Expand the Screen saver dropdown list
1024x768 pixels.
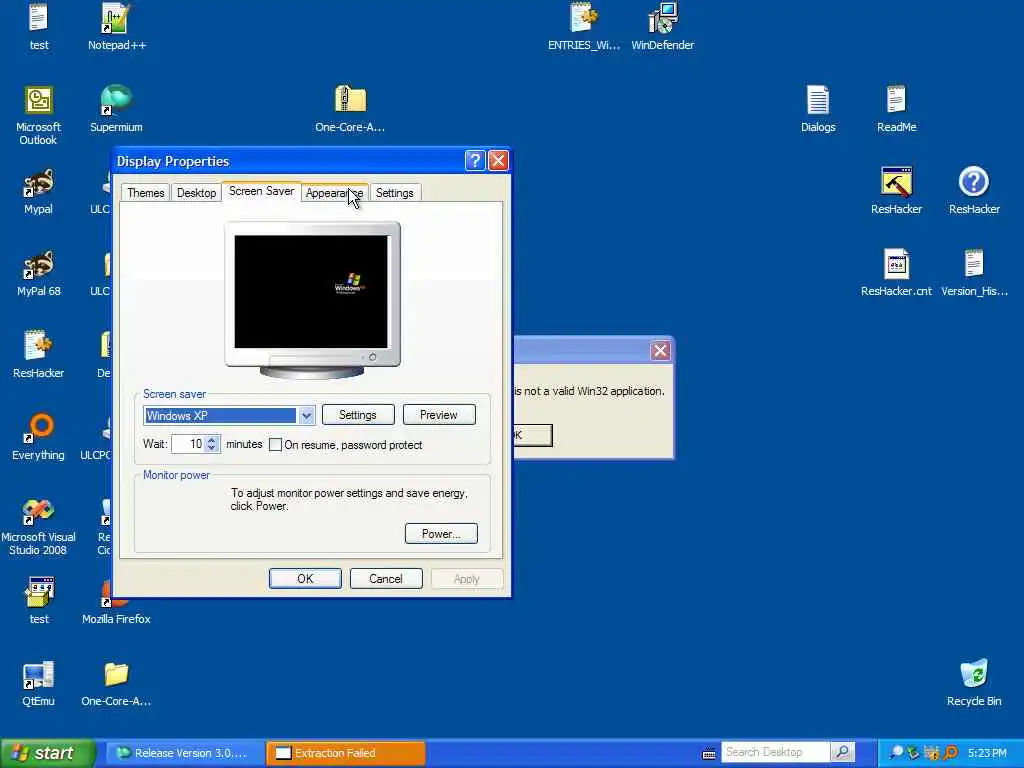306,416
